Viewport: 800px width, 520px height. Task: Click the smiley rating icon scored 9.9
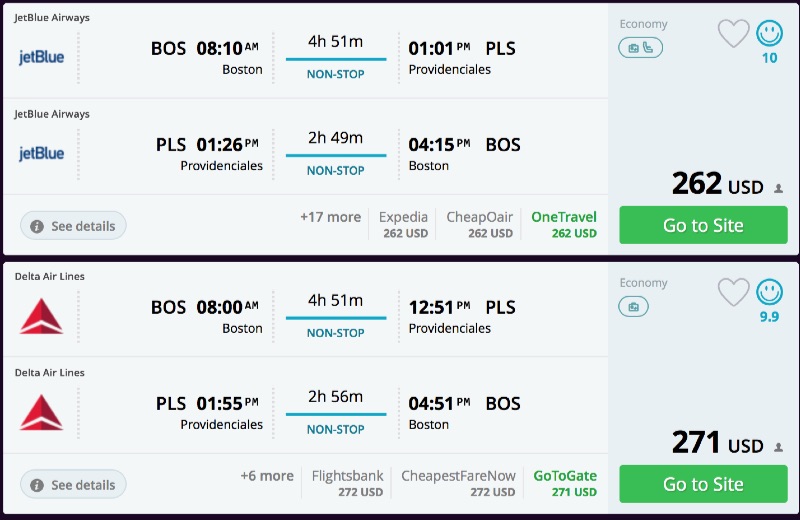pos(769,292)
